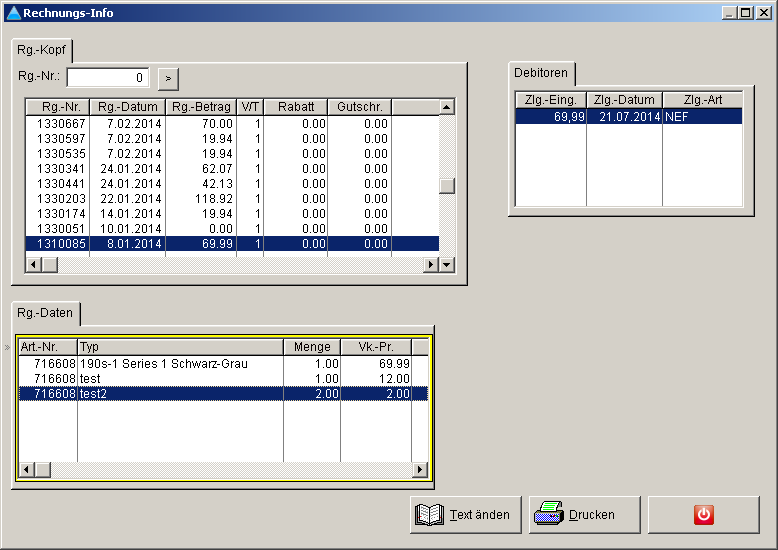Click the Gutschr. column header
The width and height of the screenshot is (778, 550).
click(x=360, y=107)
